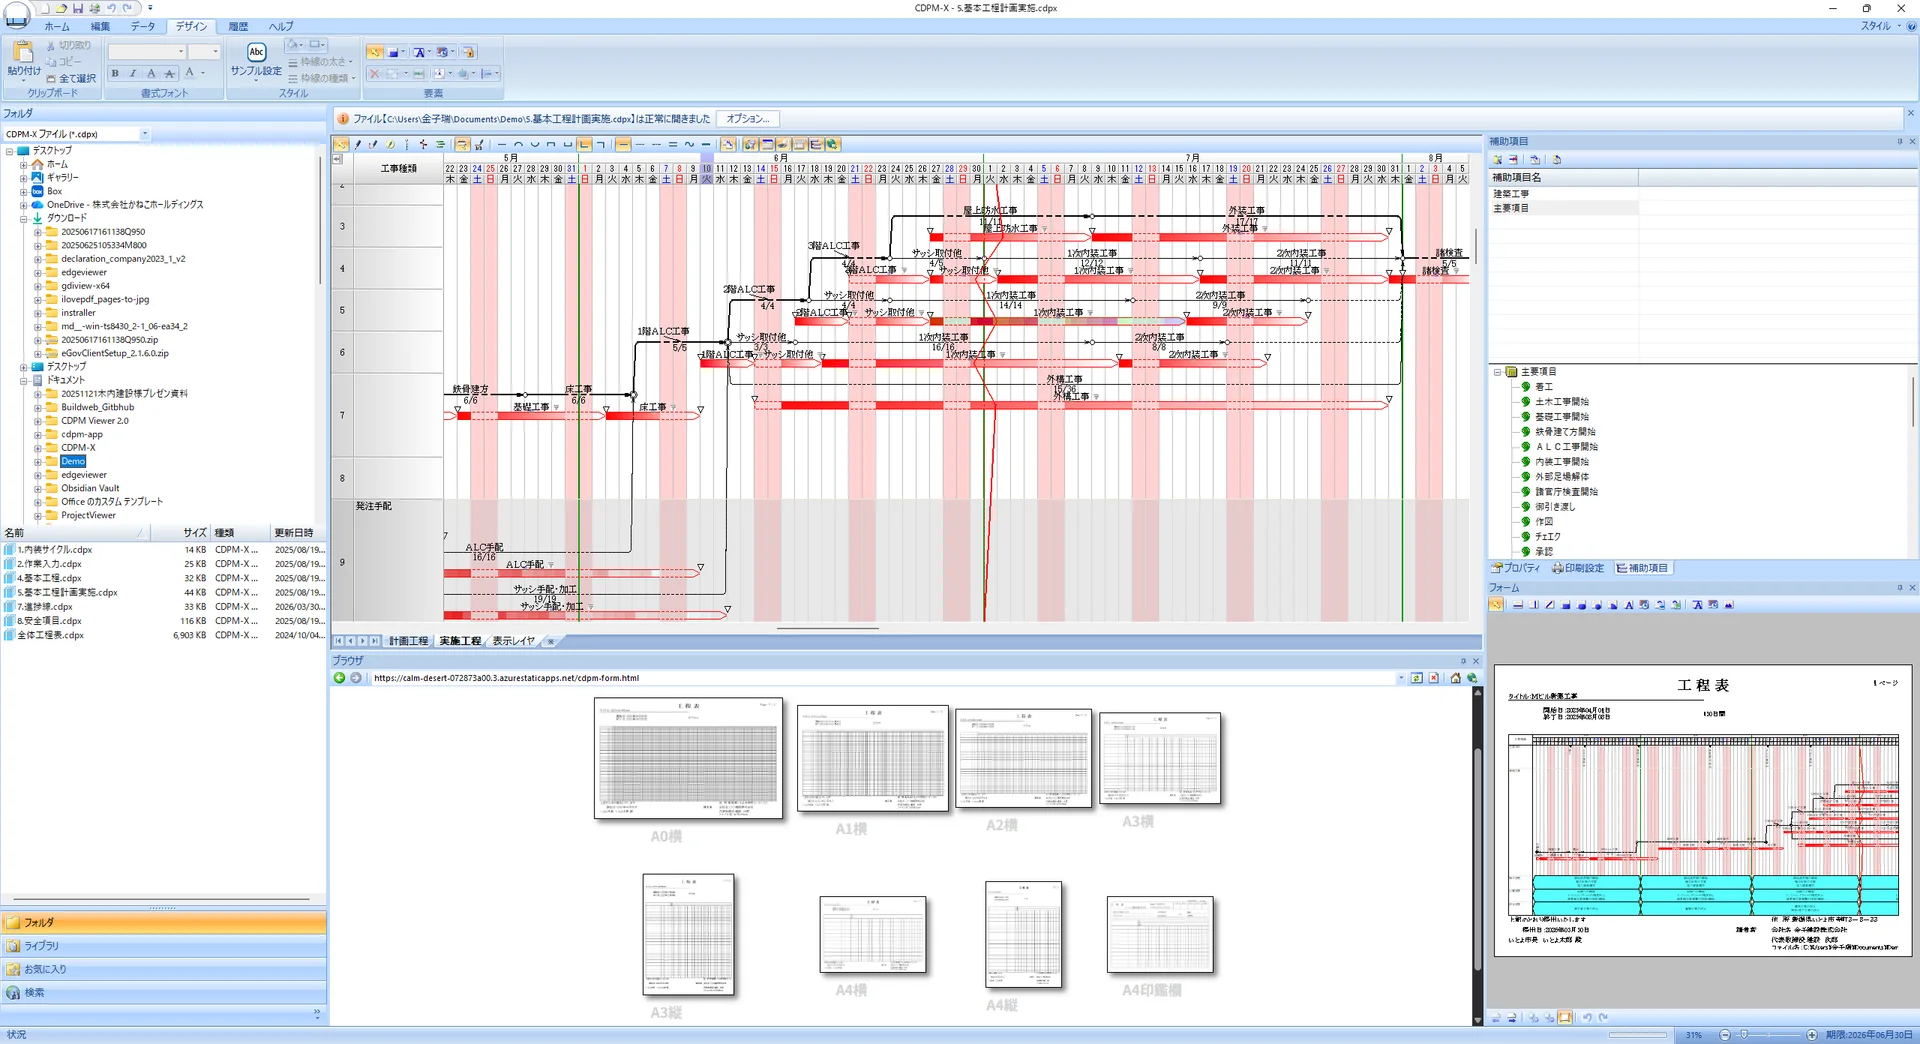Select pointer tool in フォーム toolbar
The height and width of the screenshot is (1044, 1920).
tap(1496, 605)
